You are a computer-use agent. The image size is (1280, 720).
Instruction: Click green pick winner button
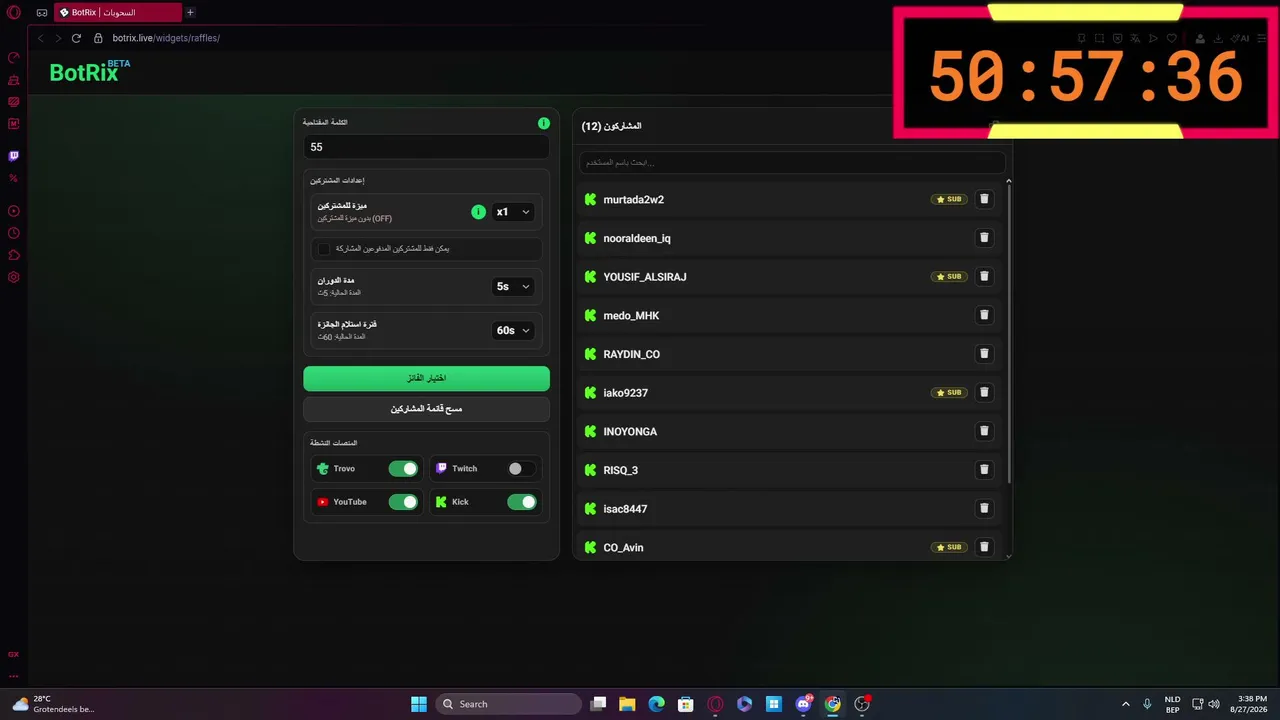coord(426,378)
